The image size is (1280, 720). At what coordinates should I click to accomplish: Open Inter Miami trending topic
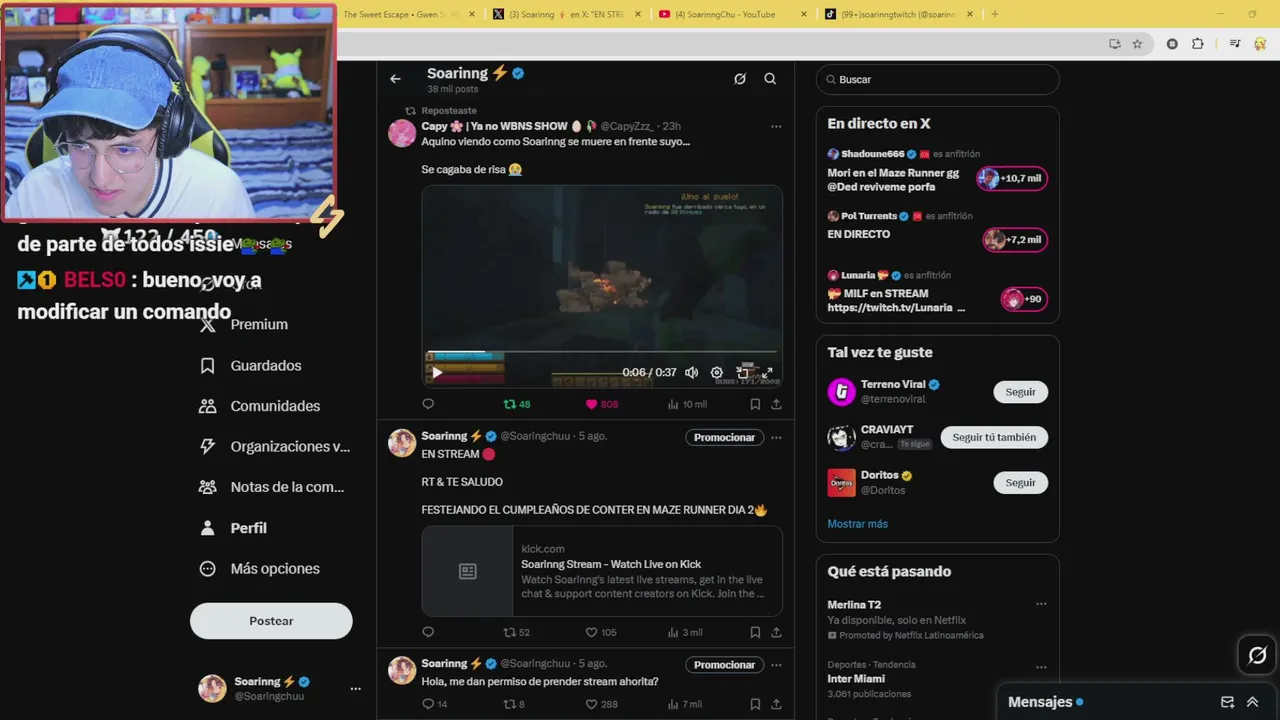click(937, 679)
